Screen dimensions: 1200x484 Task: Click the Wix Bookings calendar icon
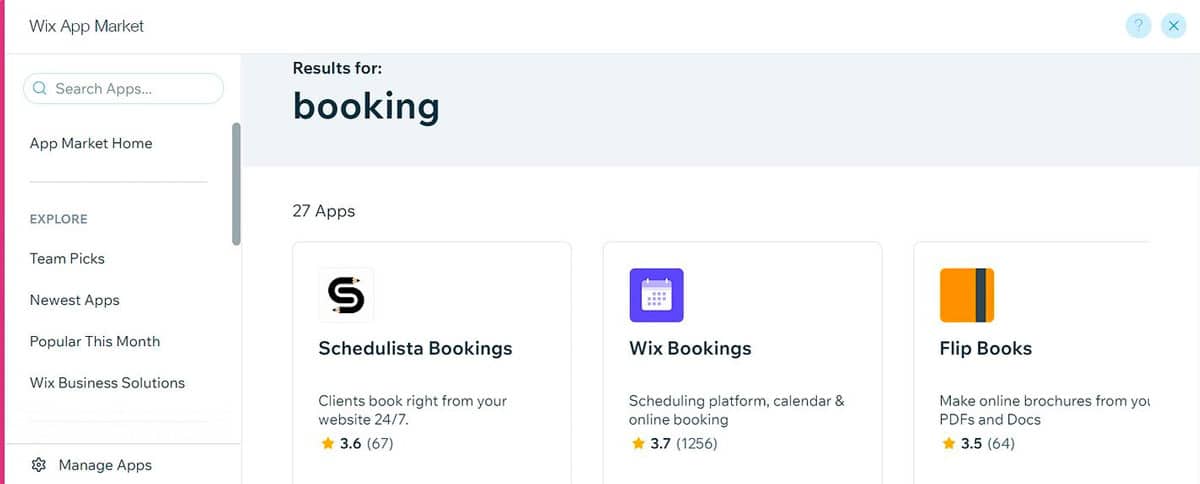(656, 295)
